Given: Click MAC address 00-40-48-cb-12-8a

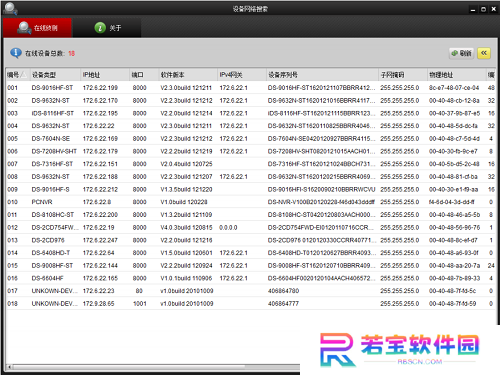Looking at the screenshot, I should coord(454,100).
